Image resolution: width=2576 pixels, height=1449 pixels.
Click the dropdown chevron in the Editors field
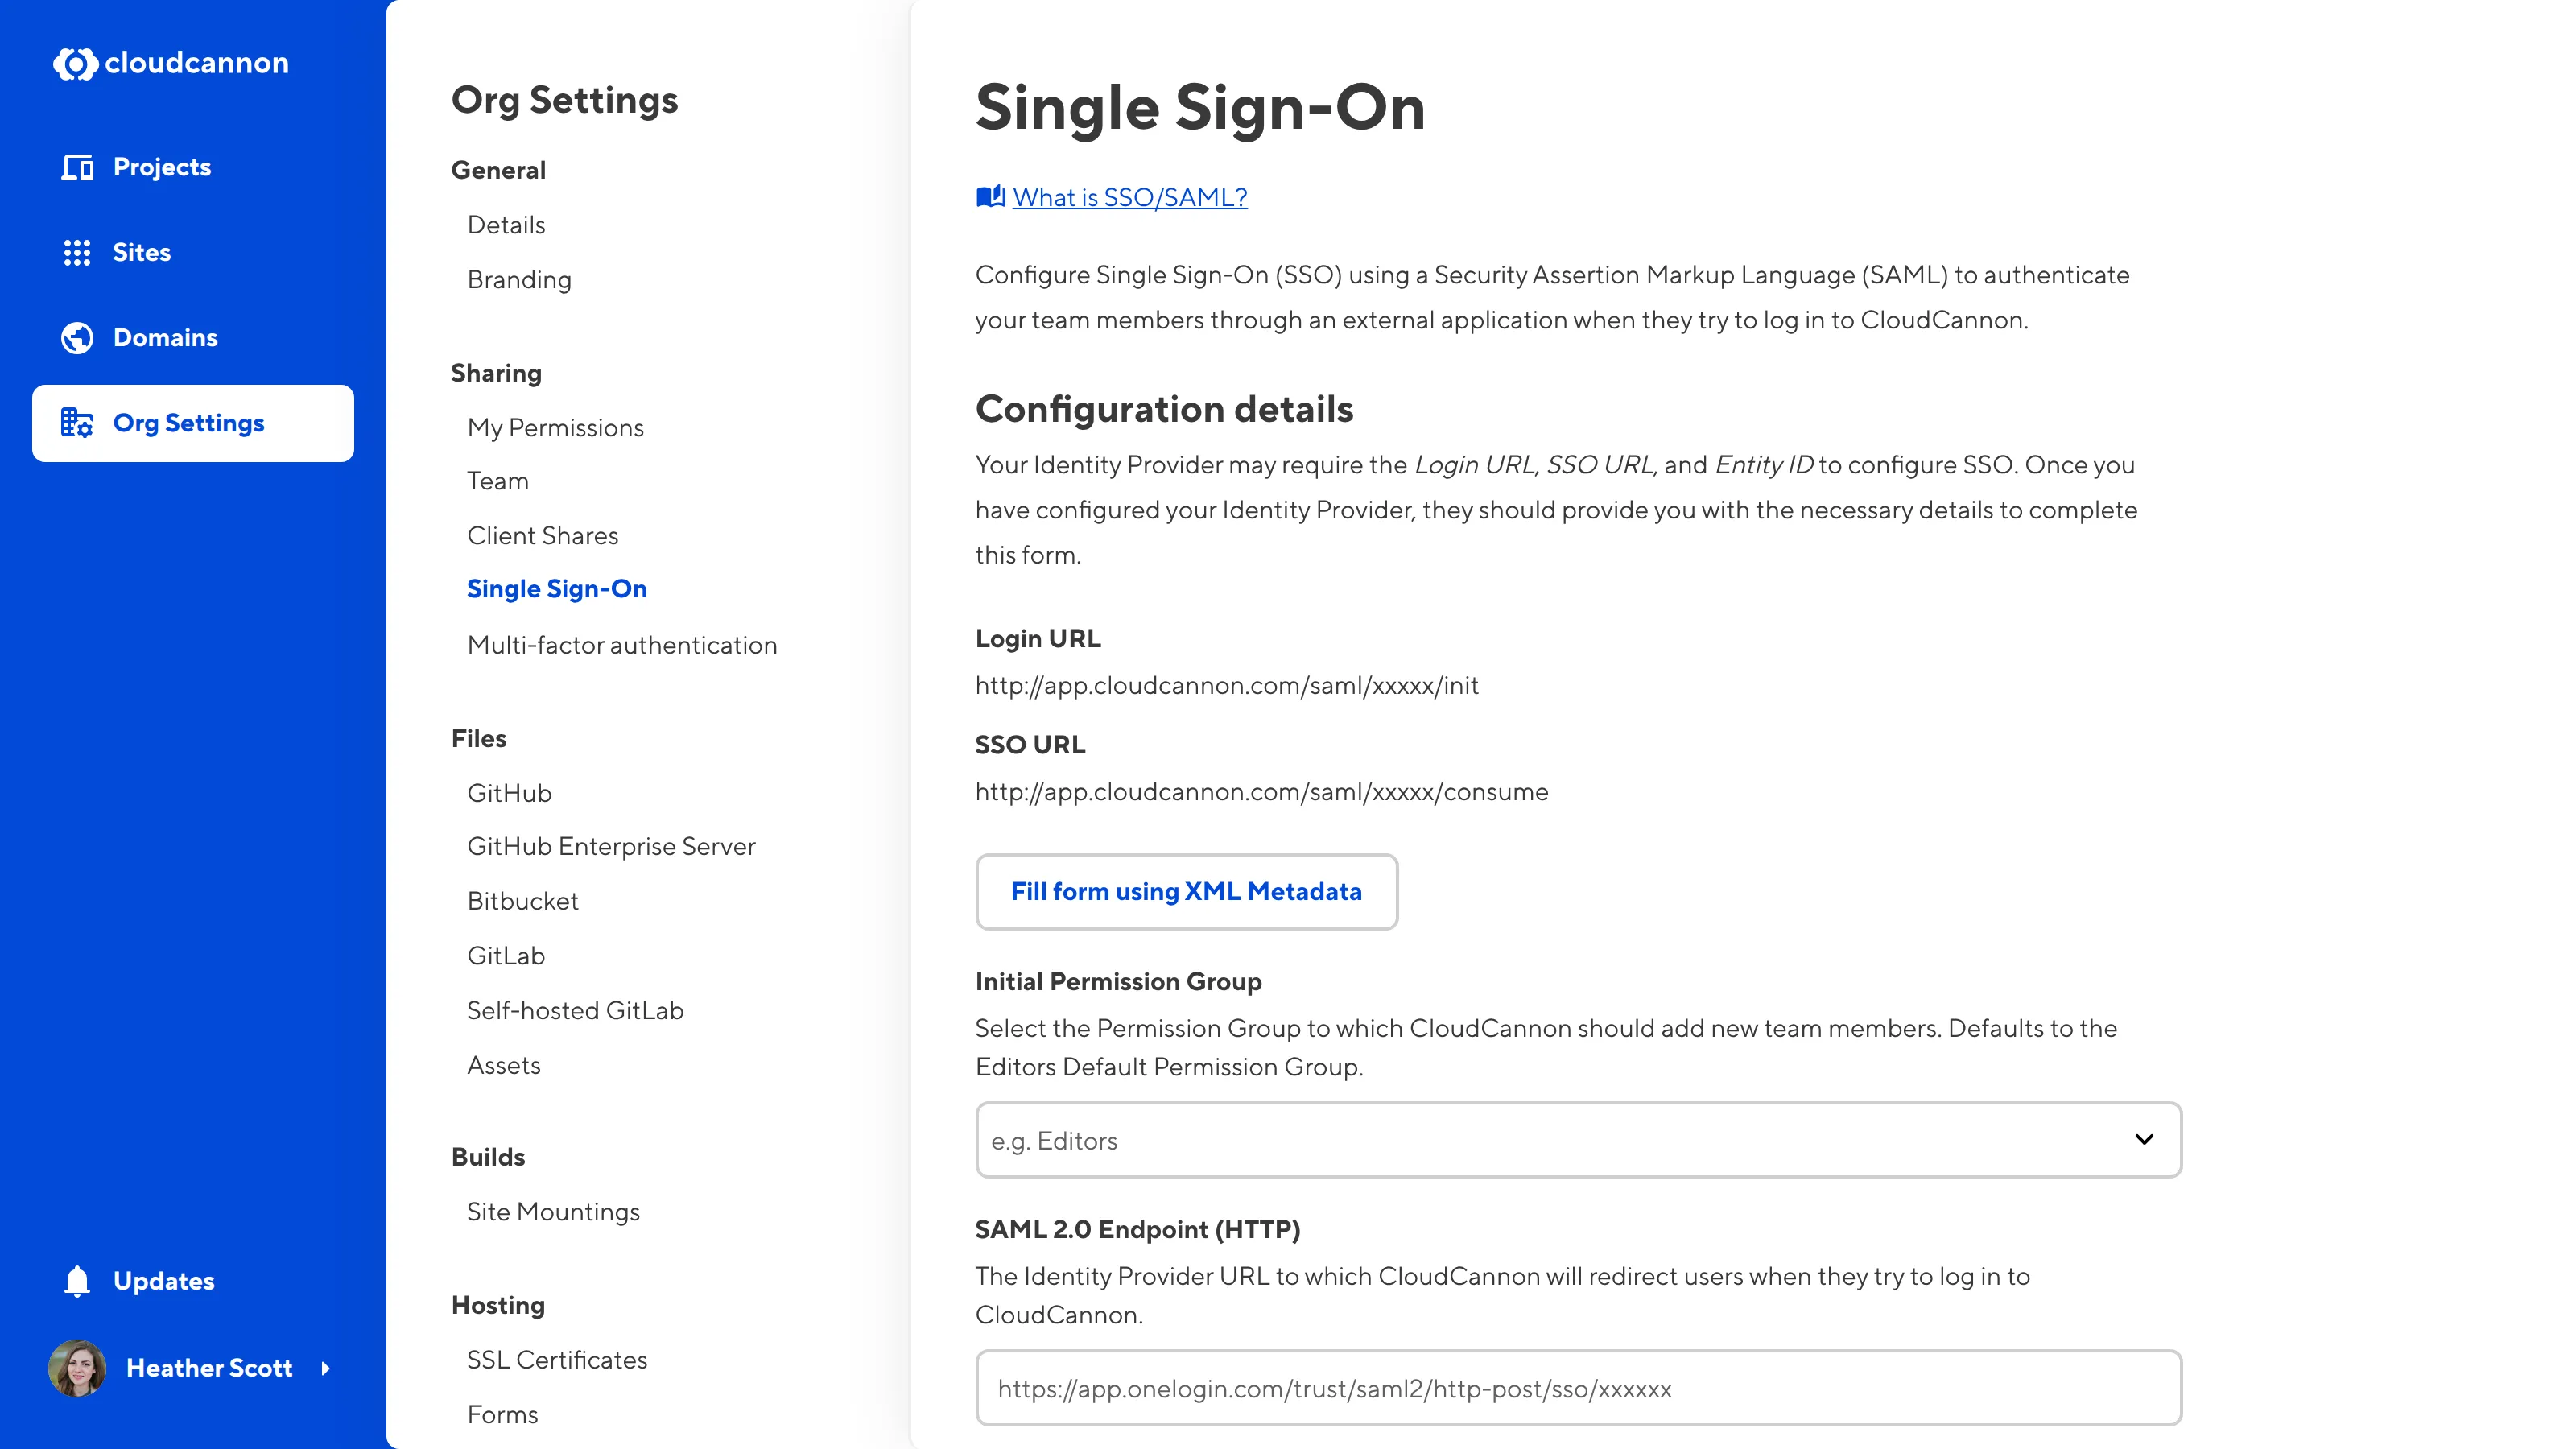pyautogui.click(x=2144, y=1140)
